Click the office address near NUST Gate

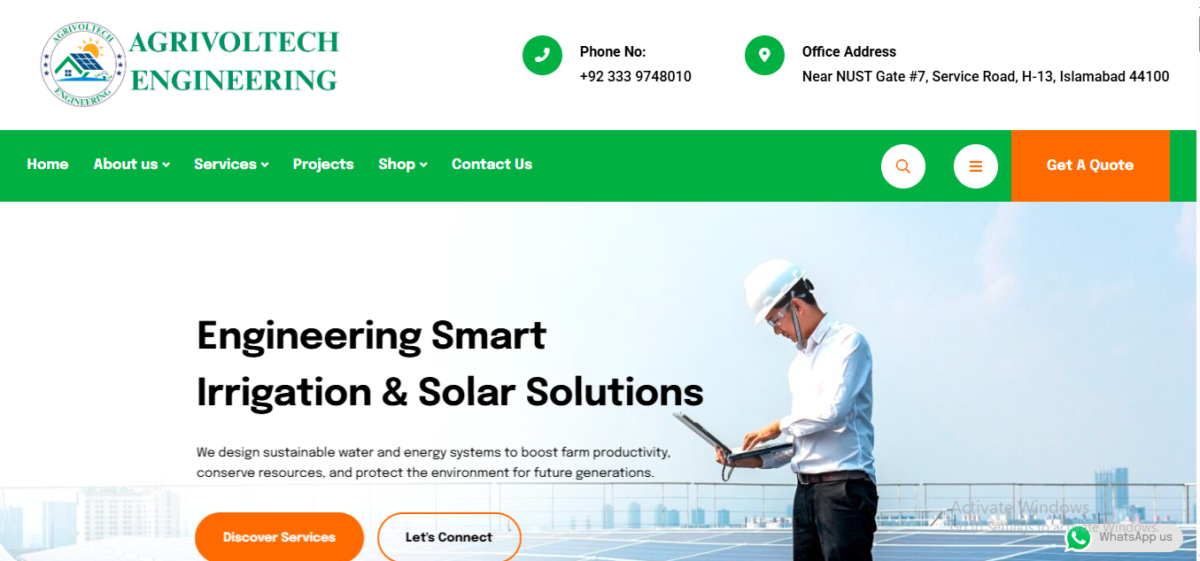(x=985, y=76)
